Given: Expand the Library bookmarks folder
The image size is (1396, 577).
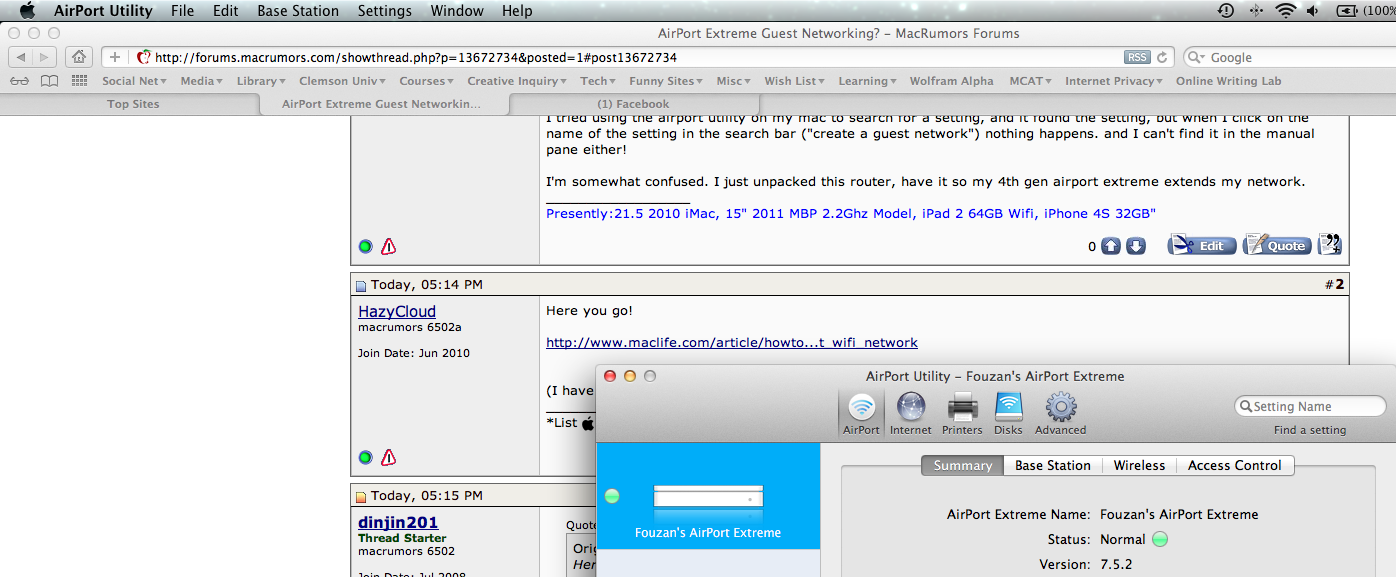Looking at the screenshot, I should (261, 81).
